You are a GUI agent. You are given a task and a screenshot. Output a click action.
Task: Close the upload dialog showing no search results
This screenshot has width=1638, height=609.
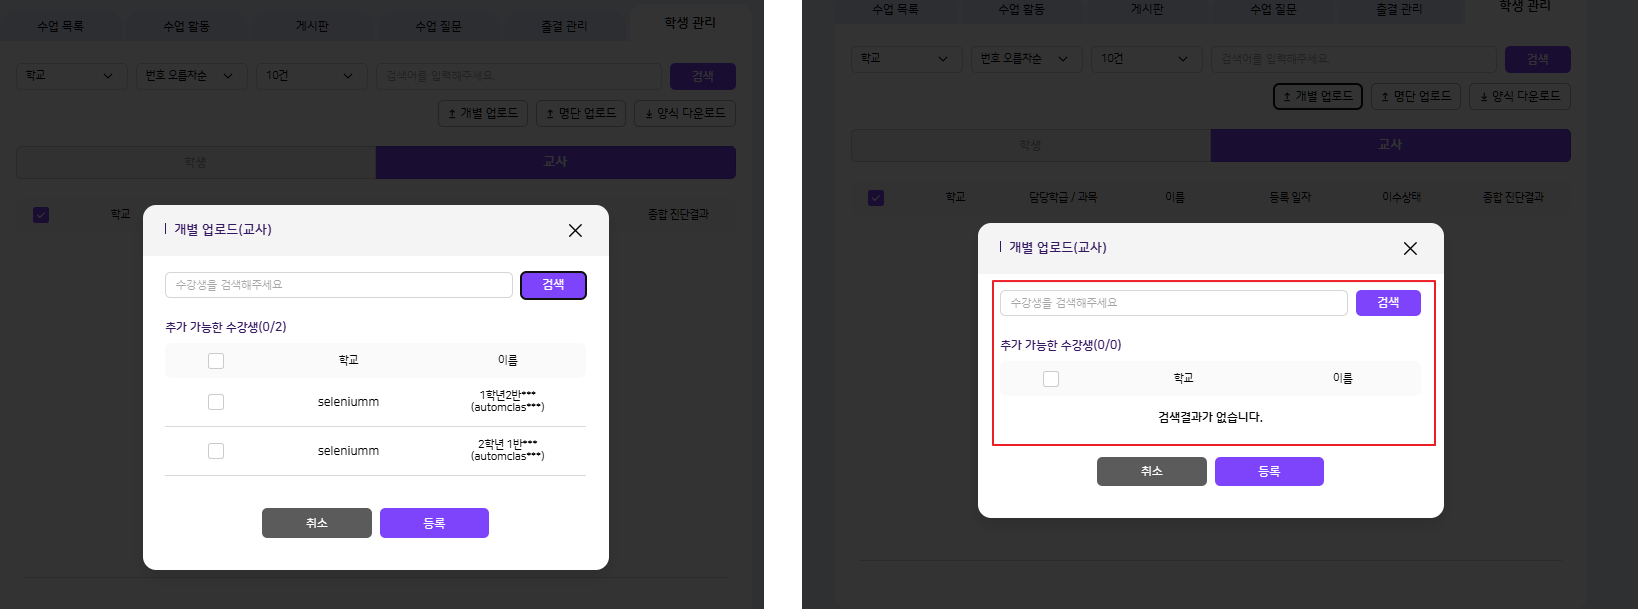pos(1410,248)
